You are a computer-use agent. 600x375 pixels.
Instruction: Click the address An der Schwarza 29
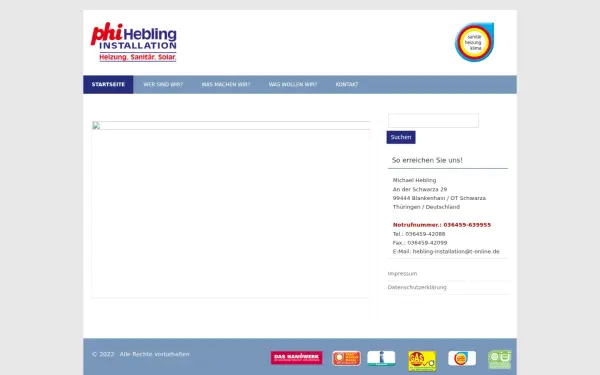coord(420,189)
